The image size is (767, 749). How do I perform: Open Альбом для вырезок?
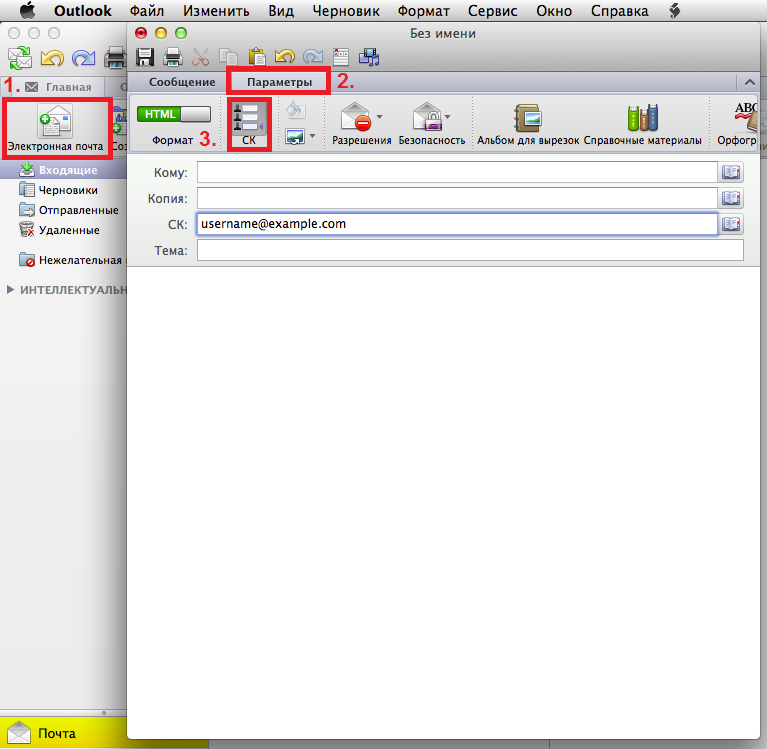pyautogui.click(x=528, y=124)
